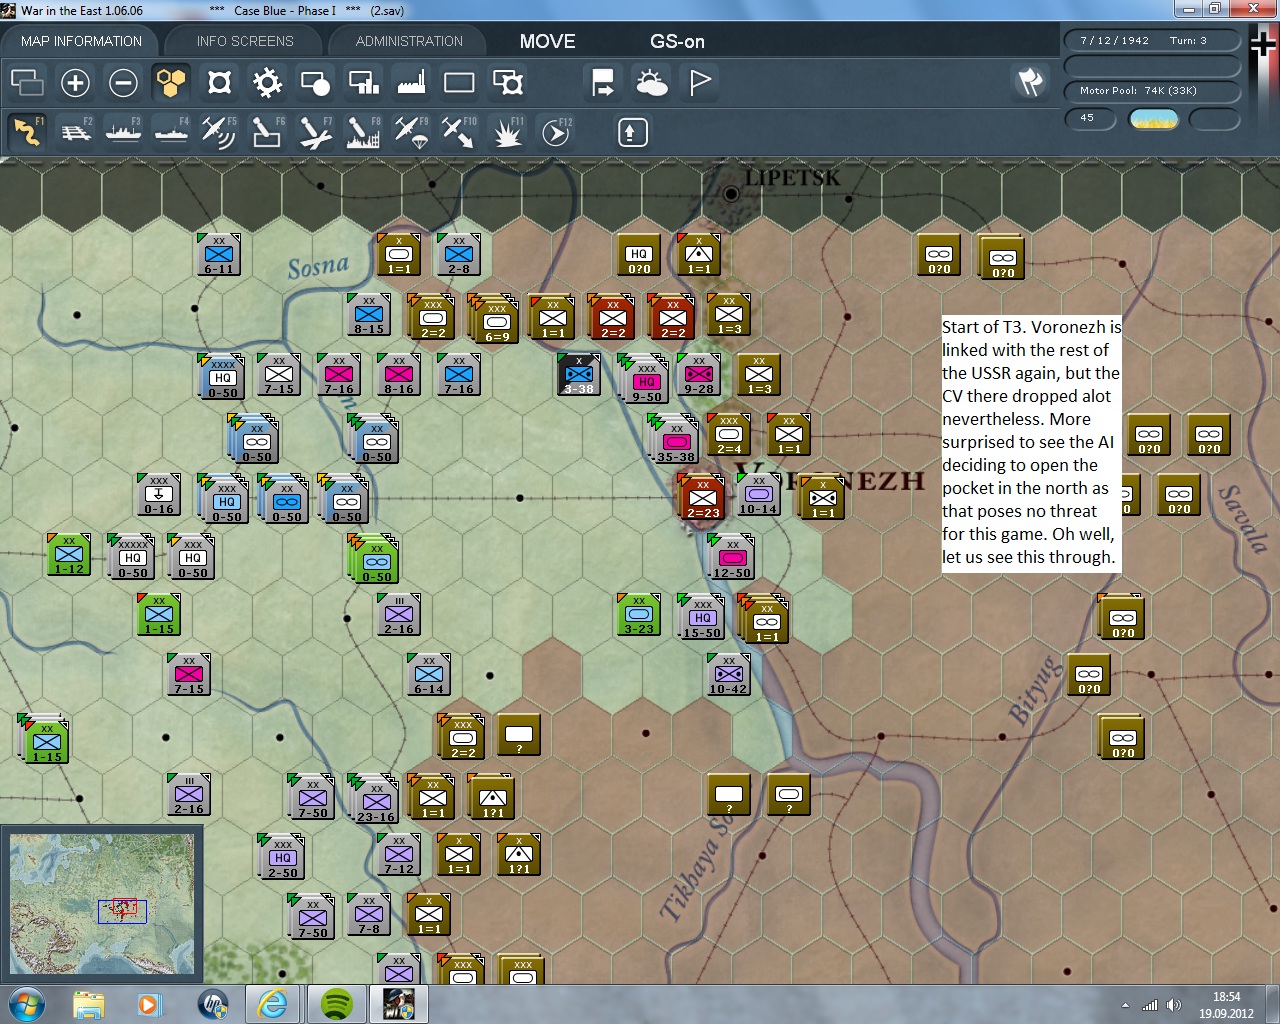
Task: Select the F9 air transport parachute mode
Action: [x=411, y=132]
